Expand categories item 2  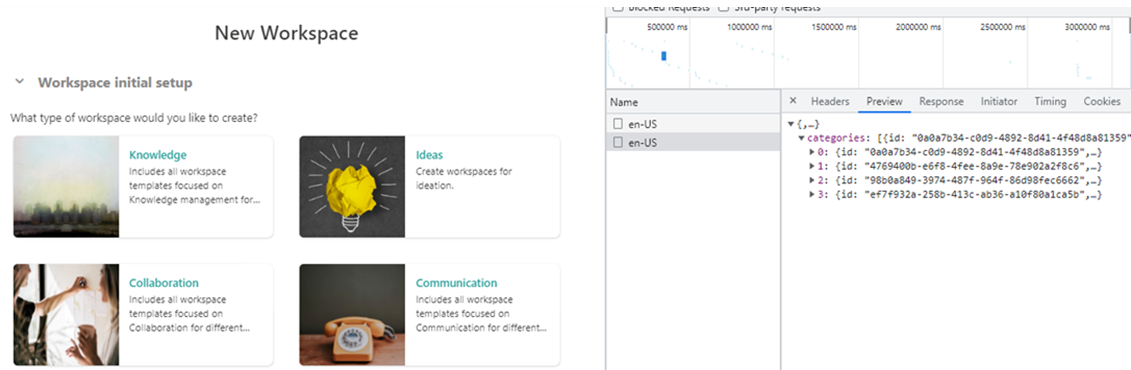(x=811, y=181)
